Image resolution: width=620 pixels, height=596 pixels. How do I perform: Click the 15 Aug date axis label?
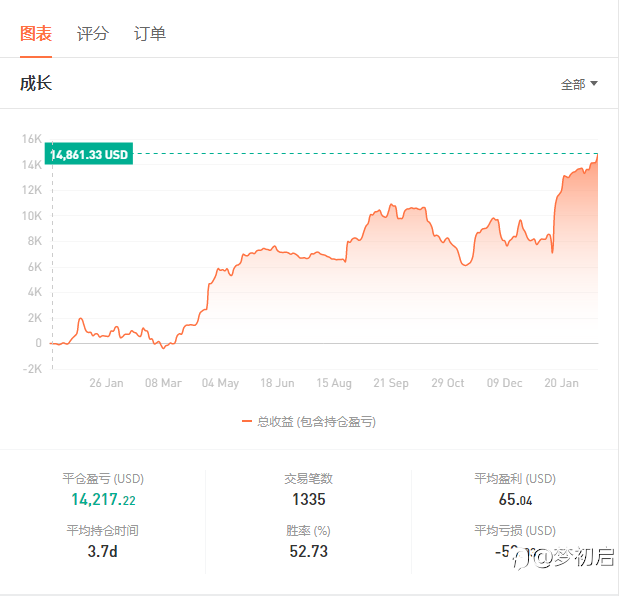[x=334, y=383]
